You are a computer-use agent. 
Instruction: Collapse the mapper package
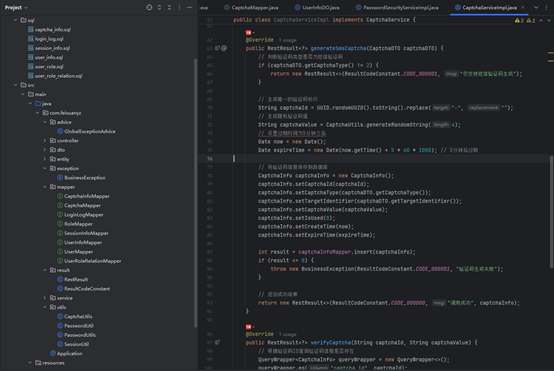45,187
